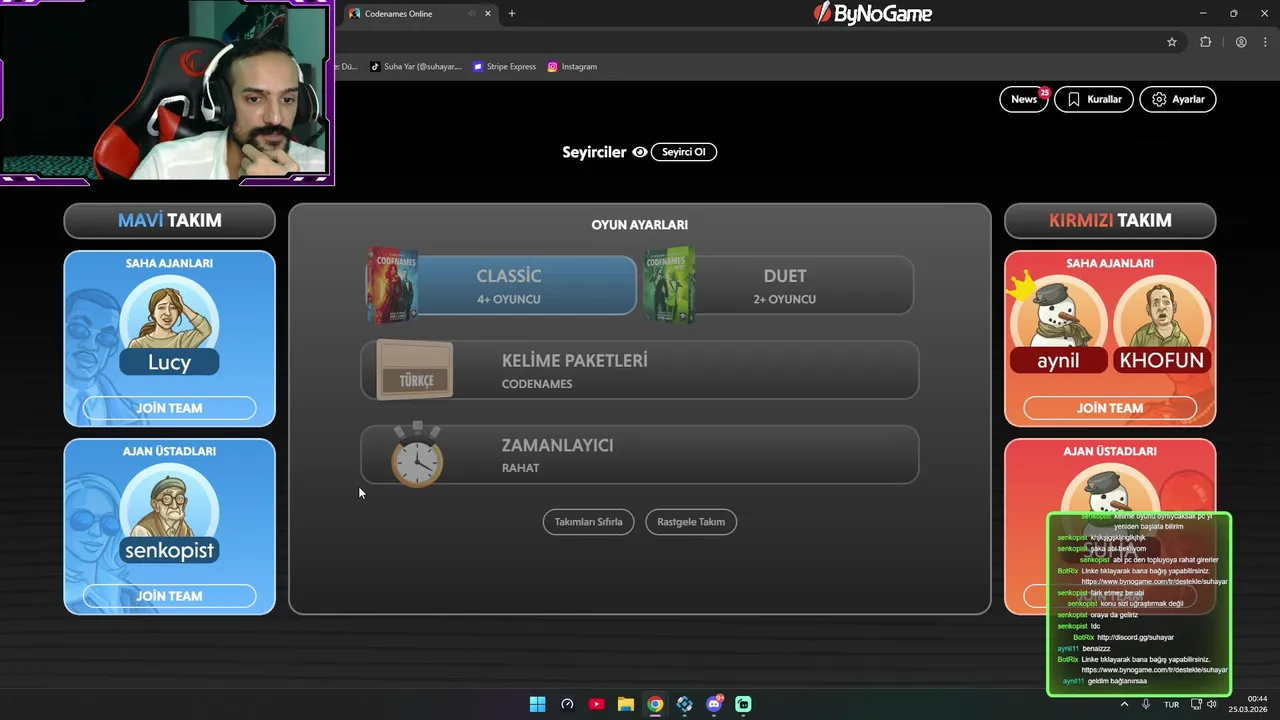1280x720 pixels.
Task: Click Lucy's player avatar
Action: pyautogui.click(x=169, y=318)
